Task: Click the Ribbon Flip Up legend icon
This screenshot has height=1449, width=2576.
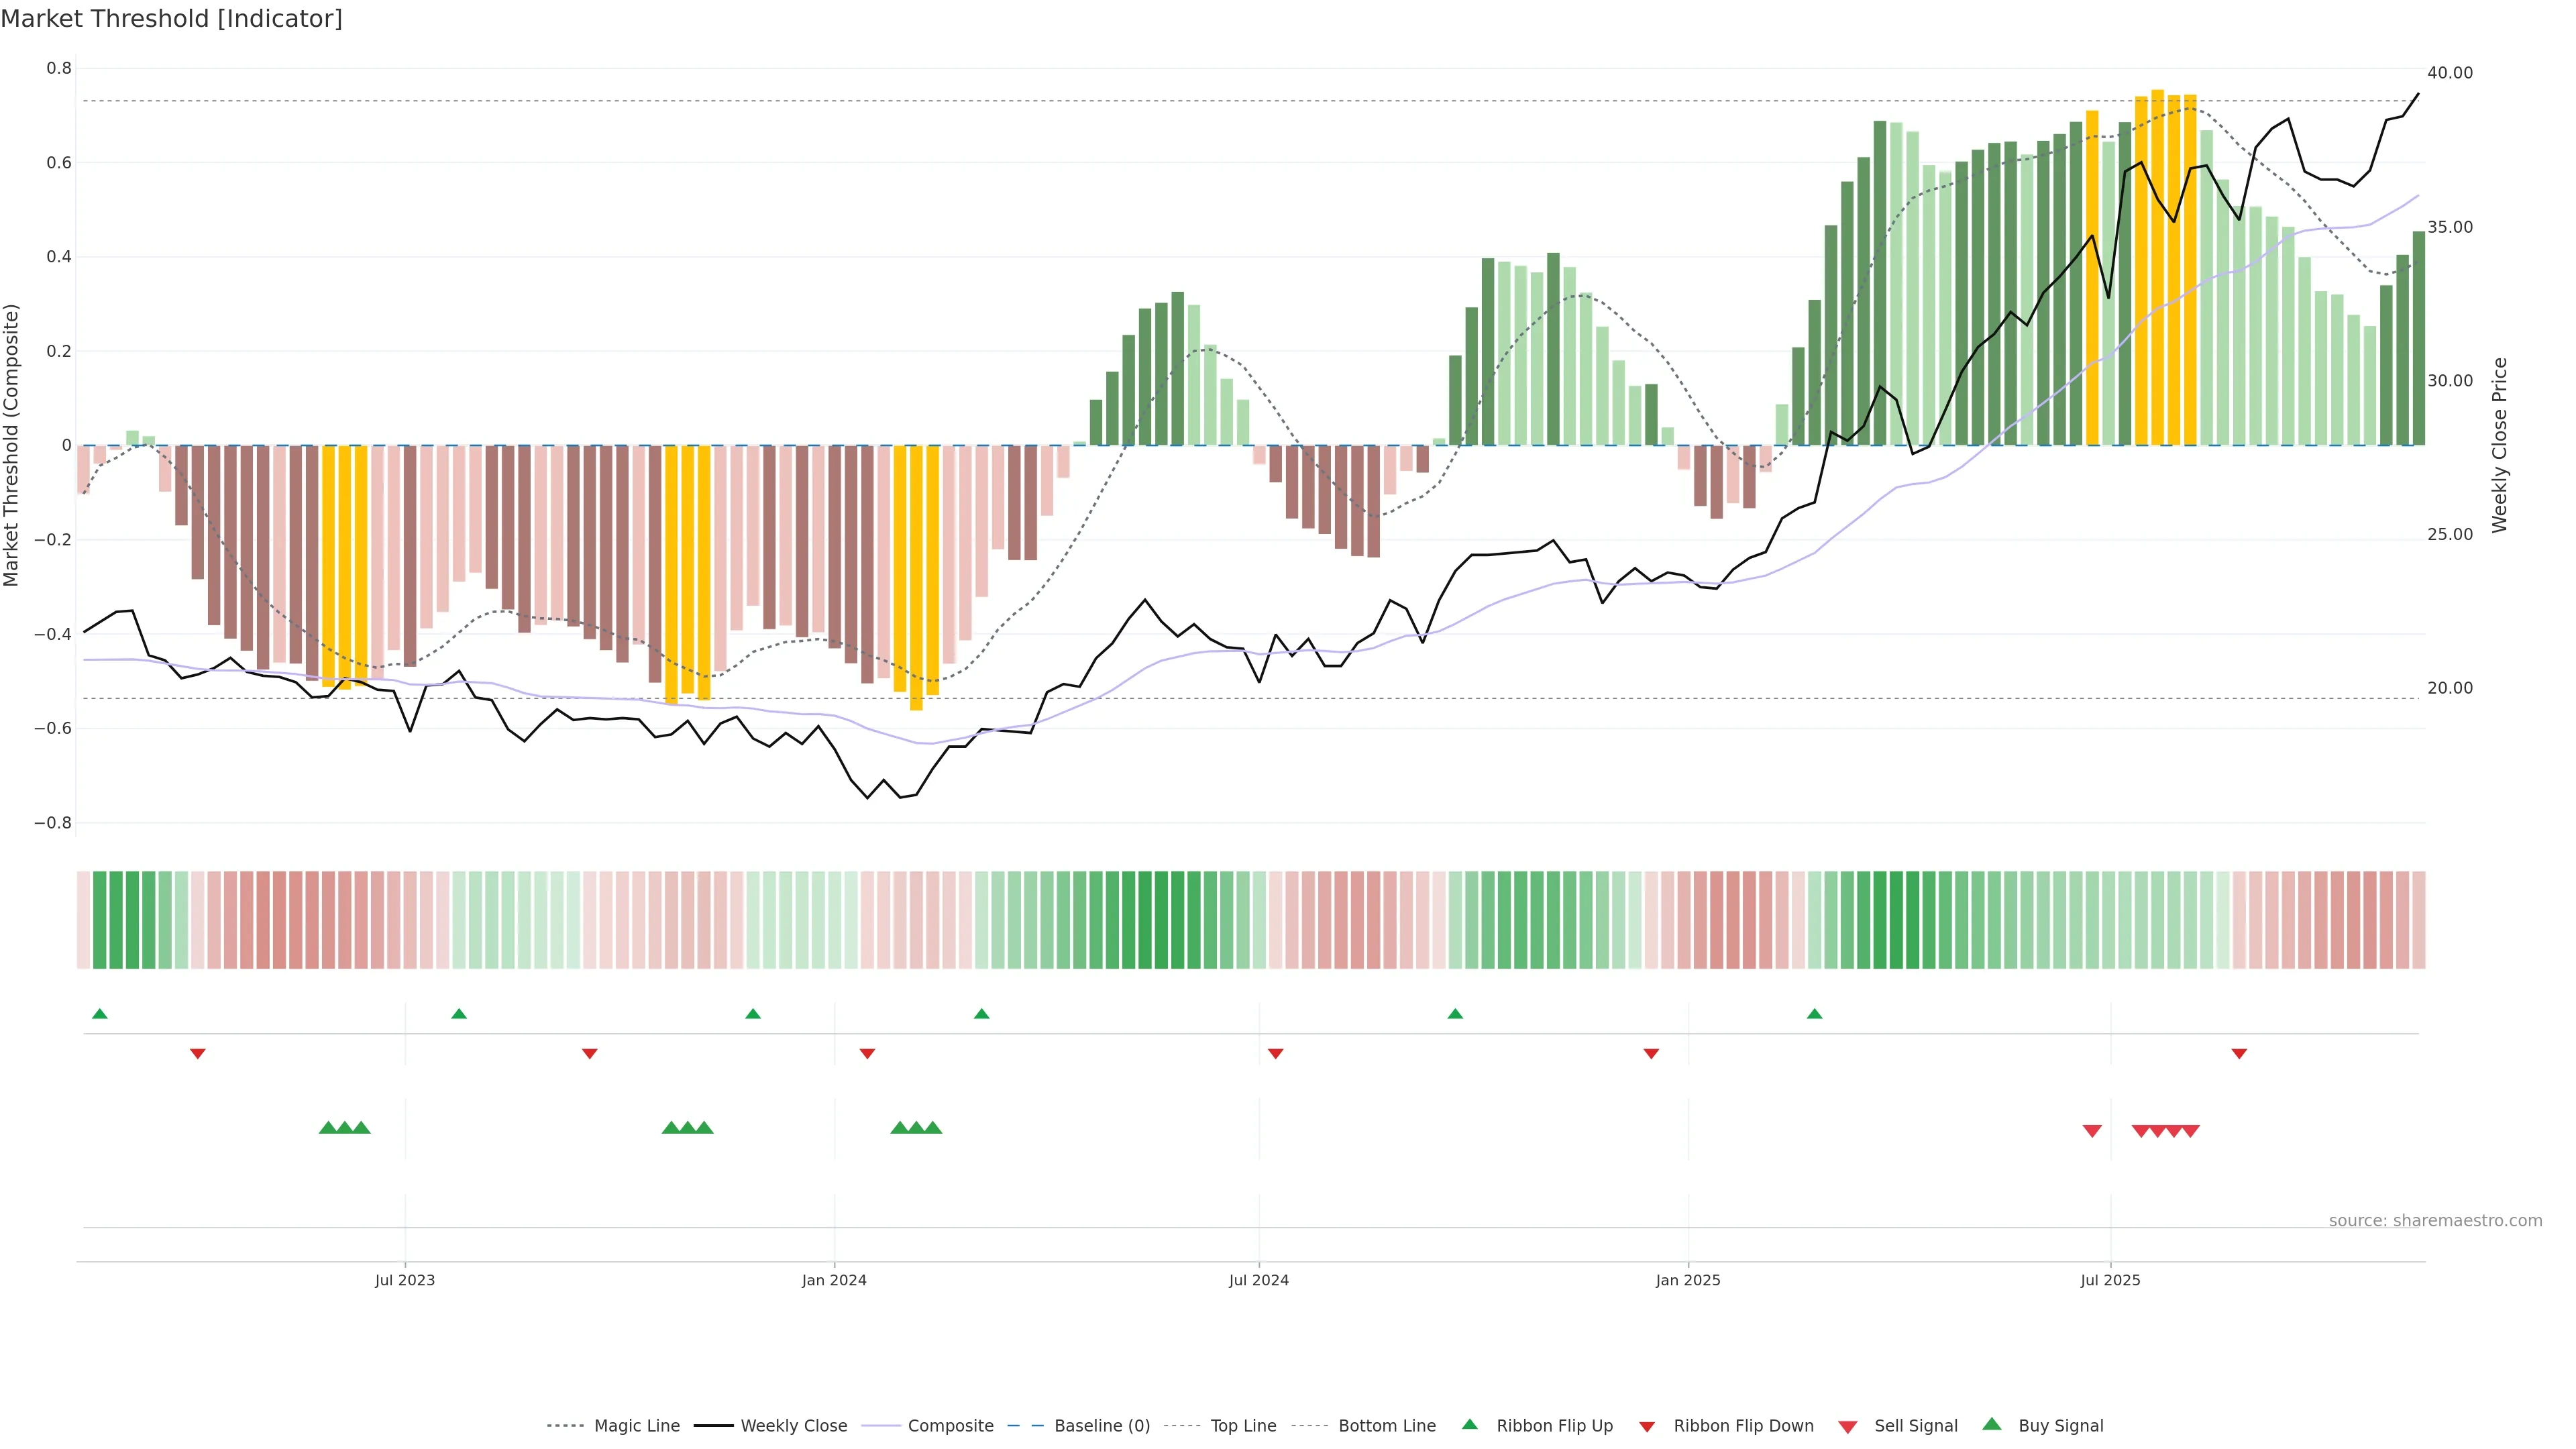Action: tap(1469, 1424)
